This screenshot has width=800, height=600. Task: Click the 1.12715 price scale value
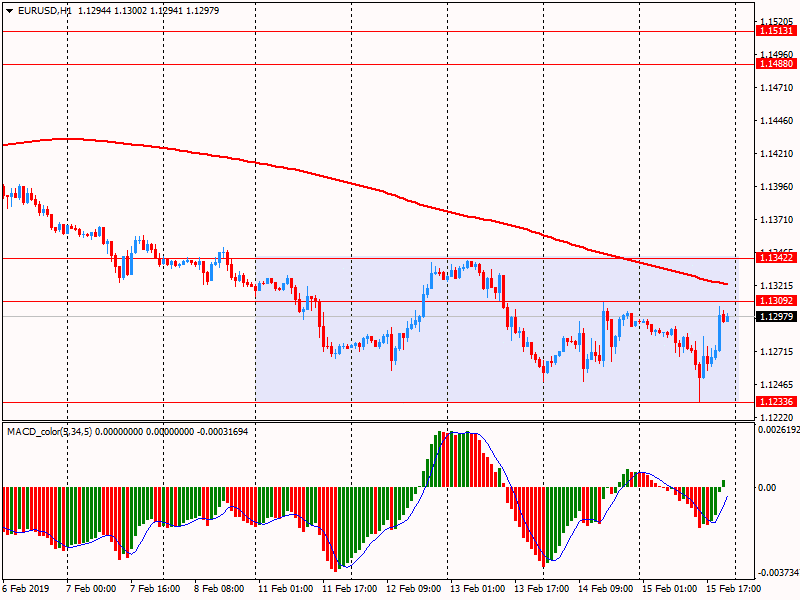[x=777, y=352]
